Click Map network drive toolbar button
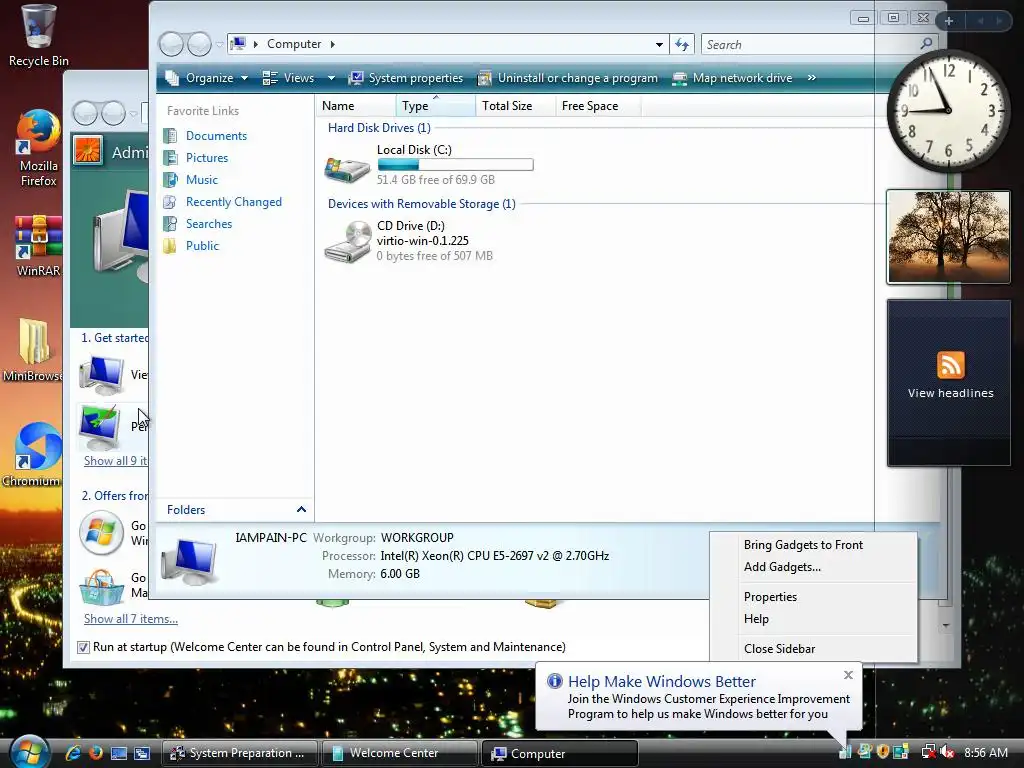 (x=732, y=78)
